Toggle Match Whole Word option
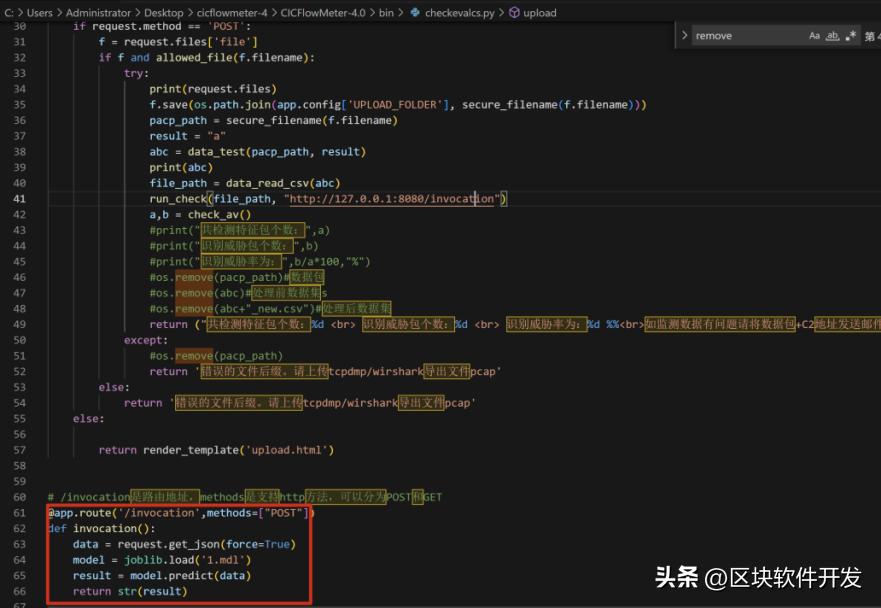Viewport: 881px width, 608px height. point(833,36)
